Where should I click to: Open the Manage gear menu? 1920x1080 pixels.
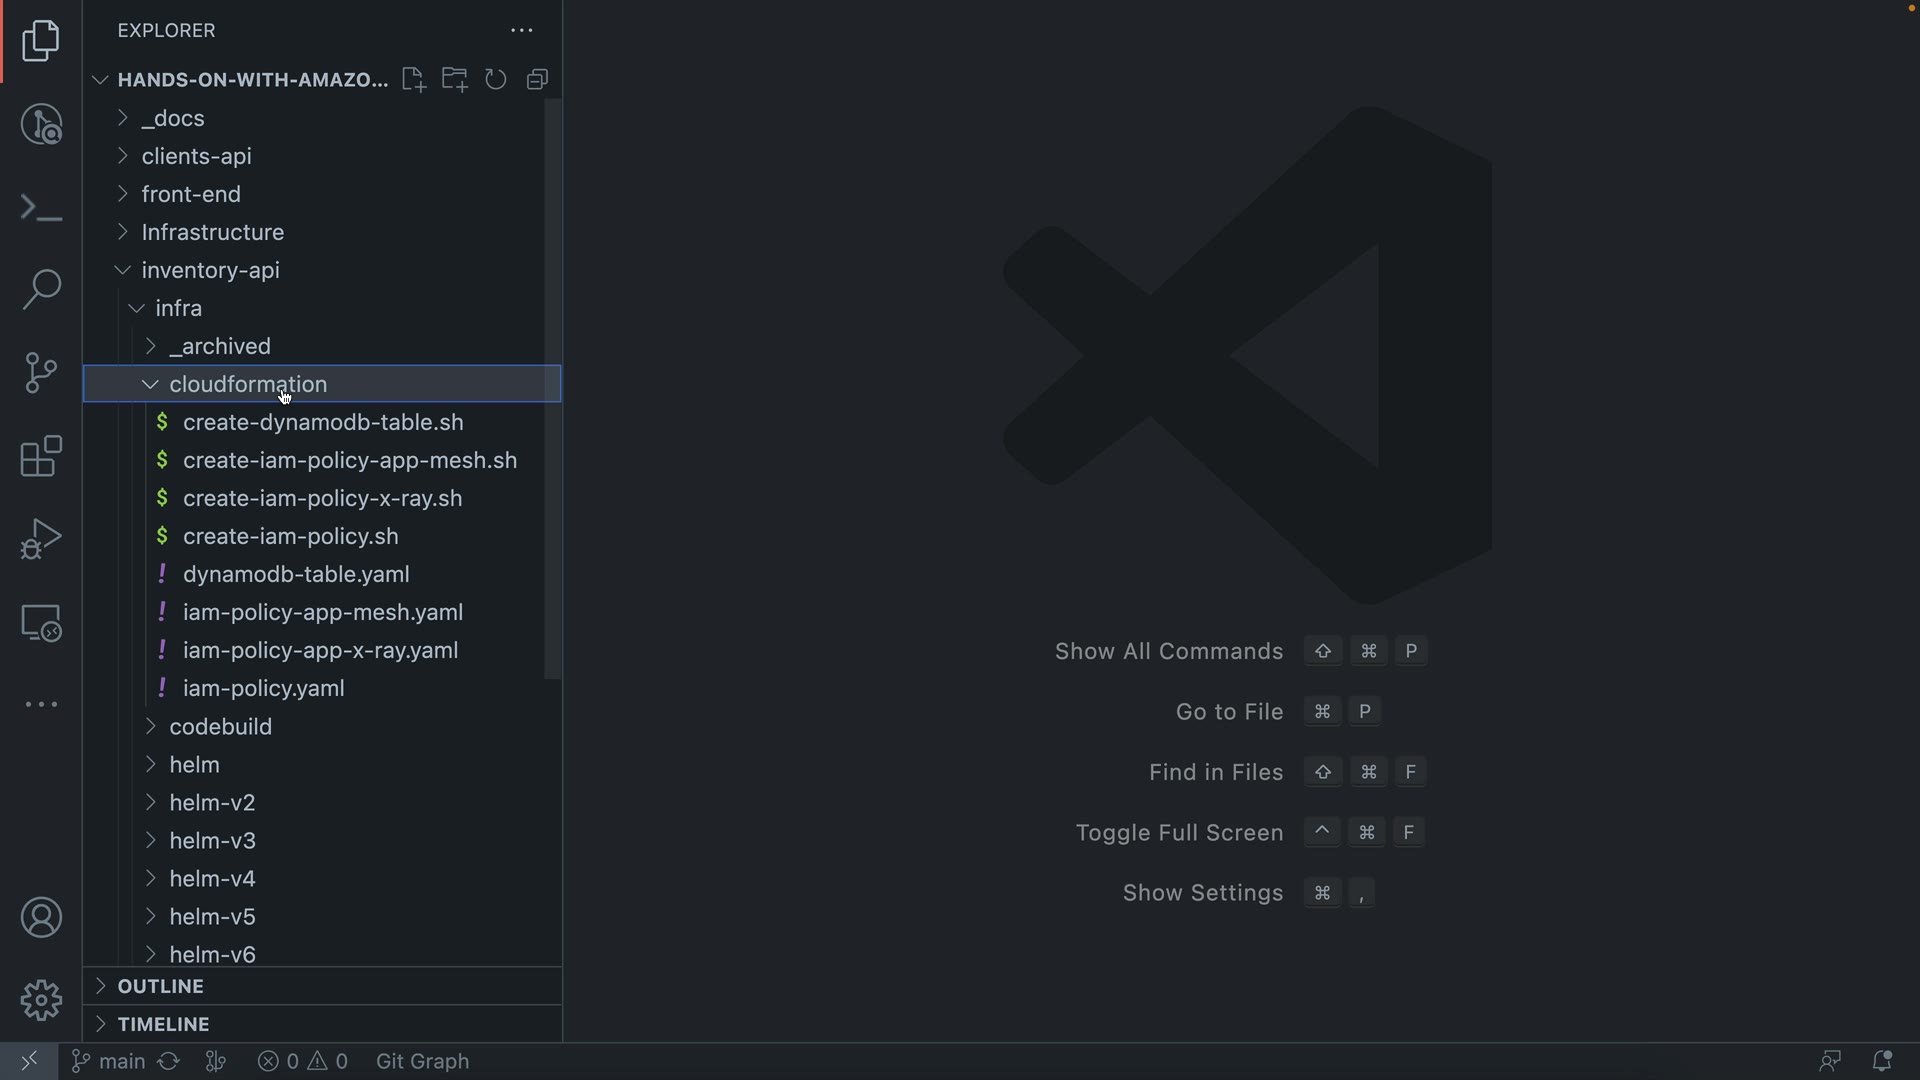[41, 1000]
